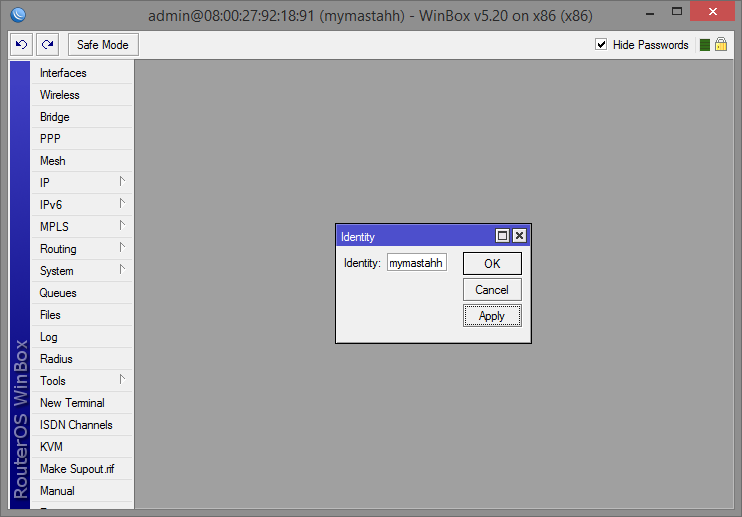Select Make Supout.rif
742x517 pixels.
pyautogui.click(x=82, y=469)
